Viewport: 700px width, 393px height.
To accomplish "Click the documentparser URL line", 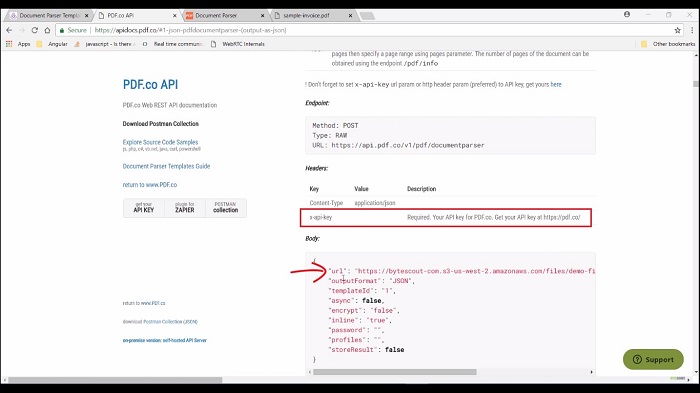I will (x=398, y=145).
